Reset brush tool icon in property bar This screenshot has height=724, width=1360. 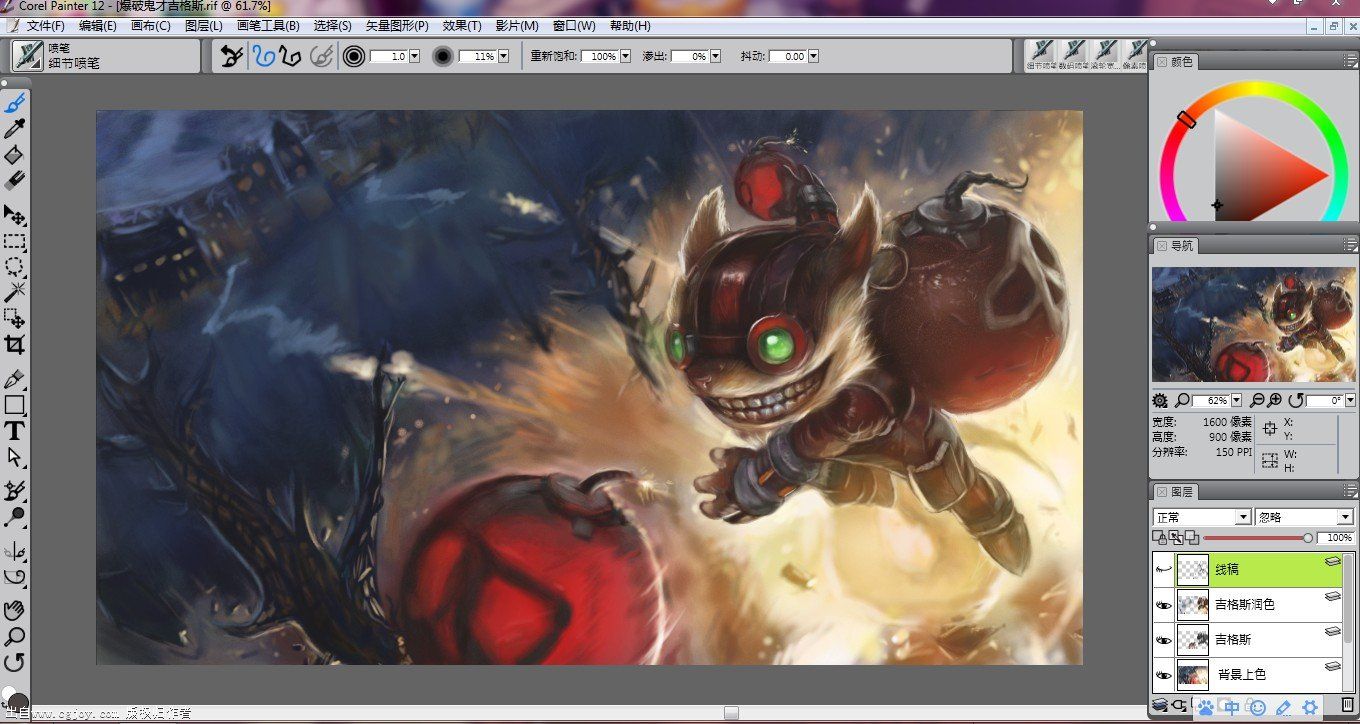coord(231,56)
